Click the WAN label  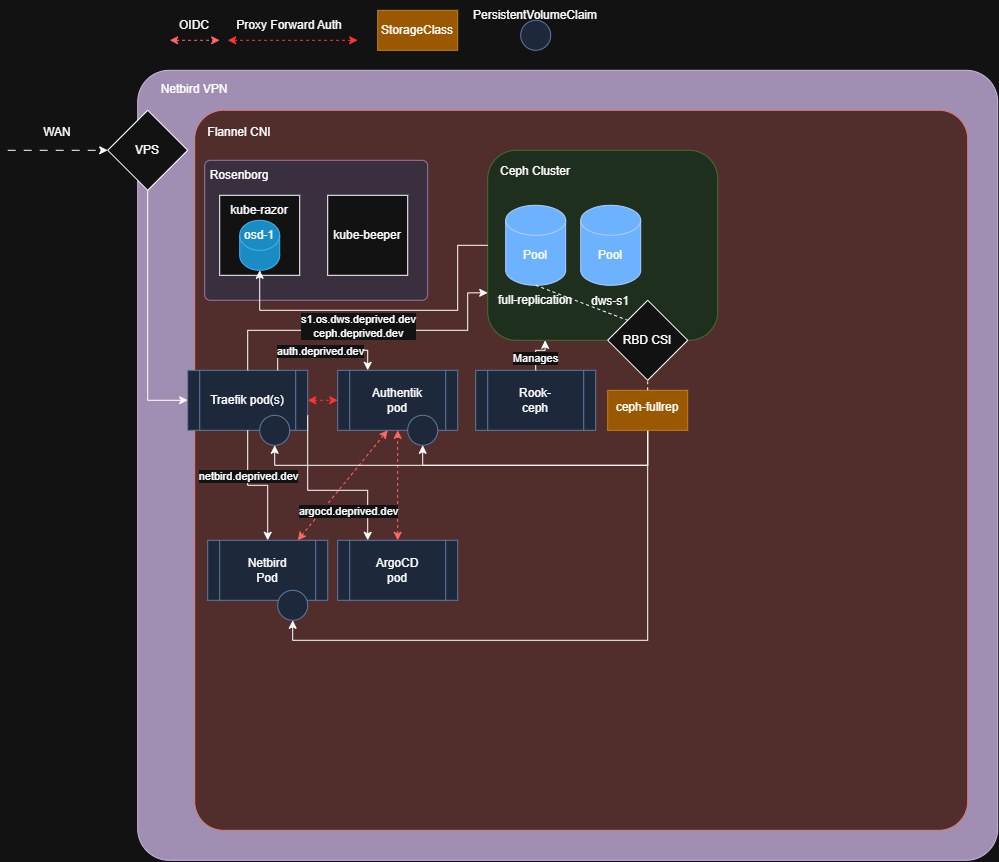point(57,132)
